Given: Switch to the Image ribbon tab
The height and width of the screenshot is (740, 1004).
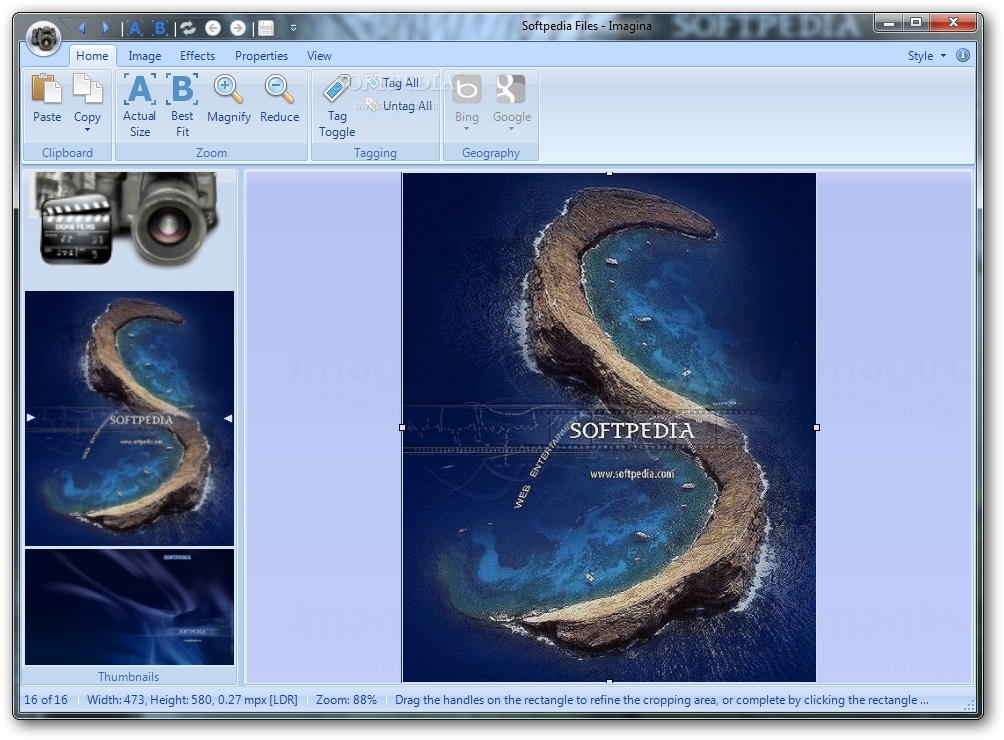Looking at the screenshot, I should point(145,56).
